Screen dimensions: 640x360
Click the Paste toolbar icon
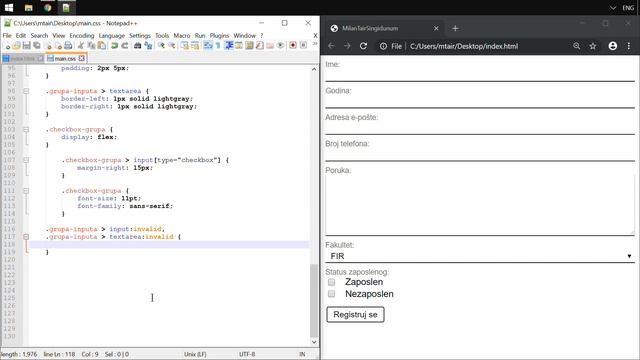(101, 45)
